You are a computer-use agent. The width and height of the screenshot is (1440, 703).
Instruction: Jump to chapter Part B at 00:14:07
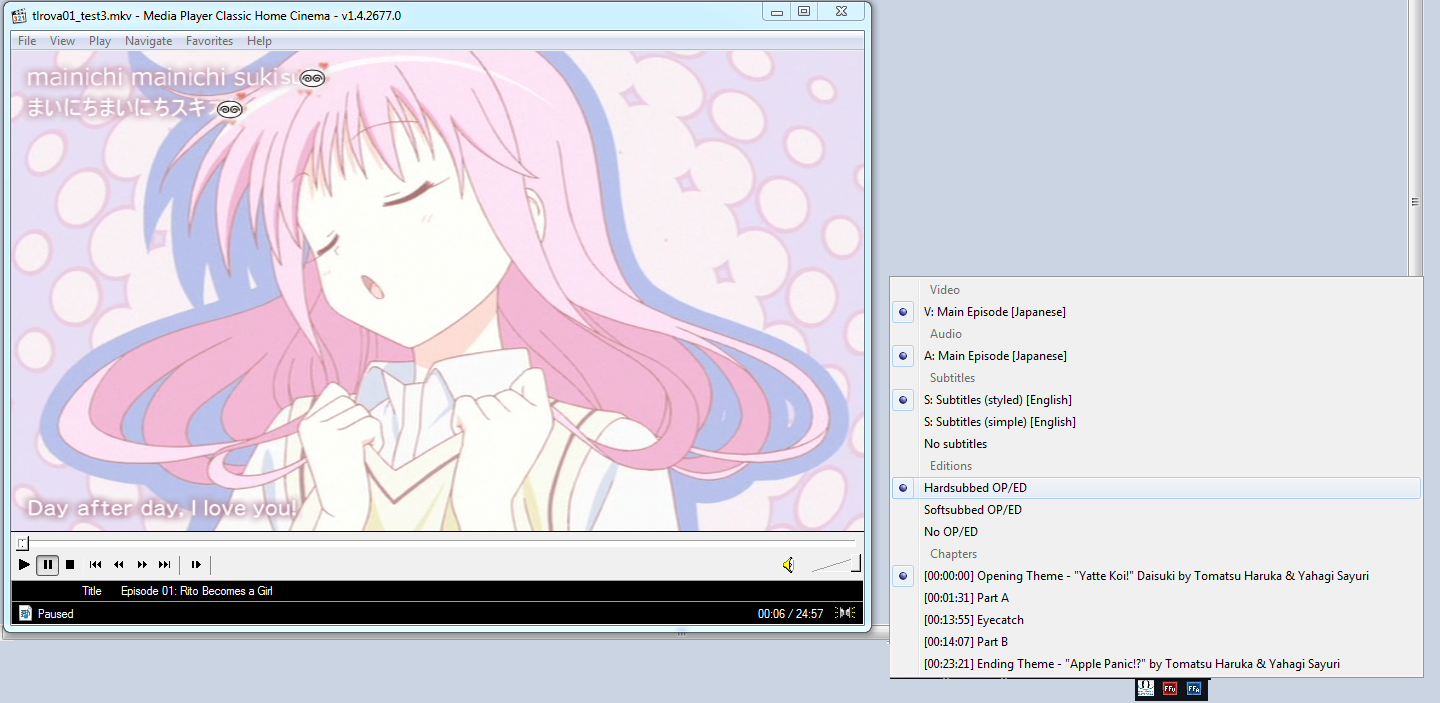[x=1156, y=642]
